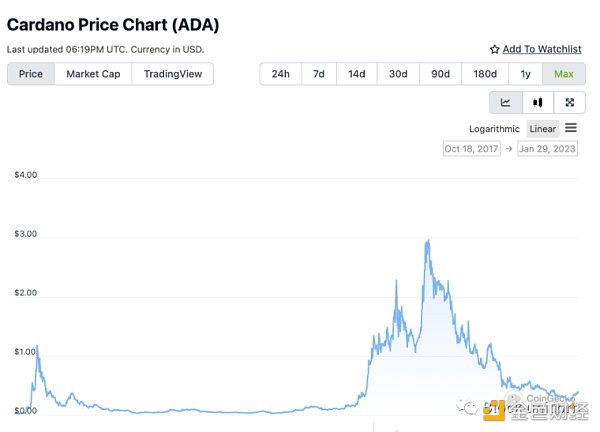This screenshot has width=600, height=432.
Task: Click the star icon beside Add To Watchlist
Action: (494, 49)
